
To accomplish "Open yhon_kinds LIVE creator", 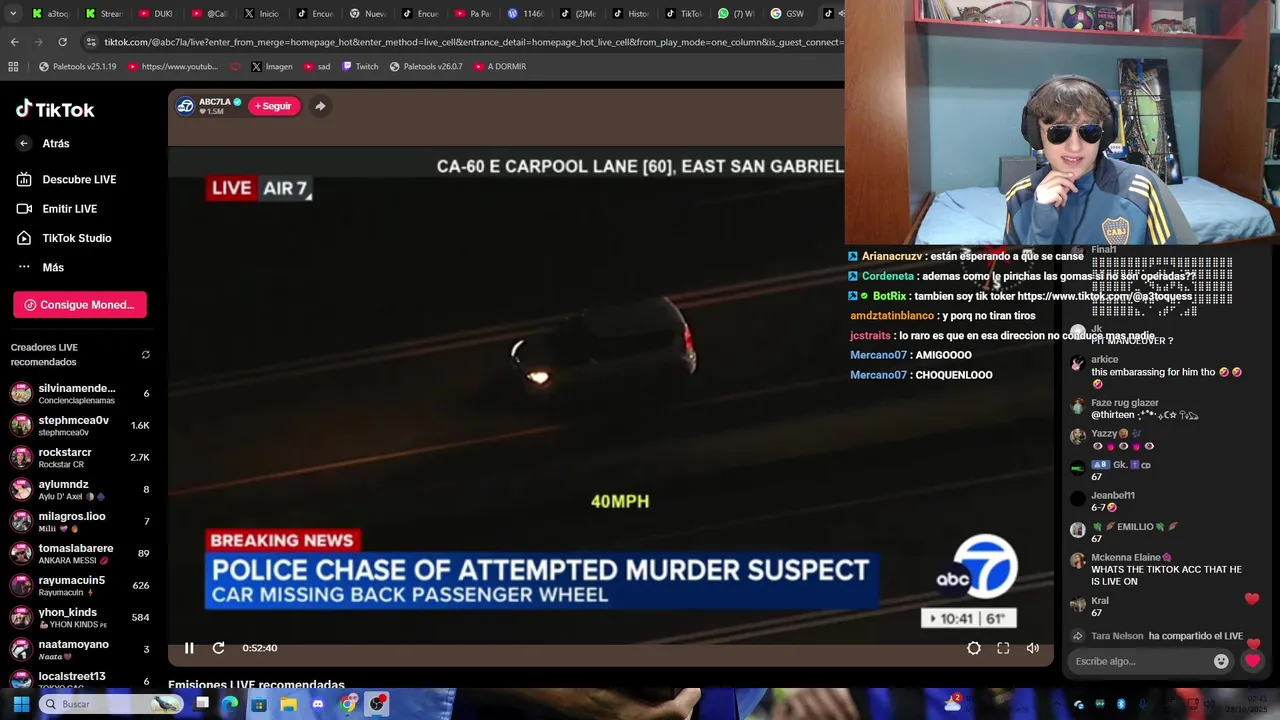I will pyautogui.click(x=80, y=618).
